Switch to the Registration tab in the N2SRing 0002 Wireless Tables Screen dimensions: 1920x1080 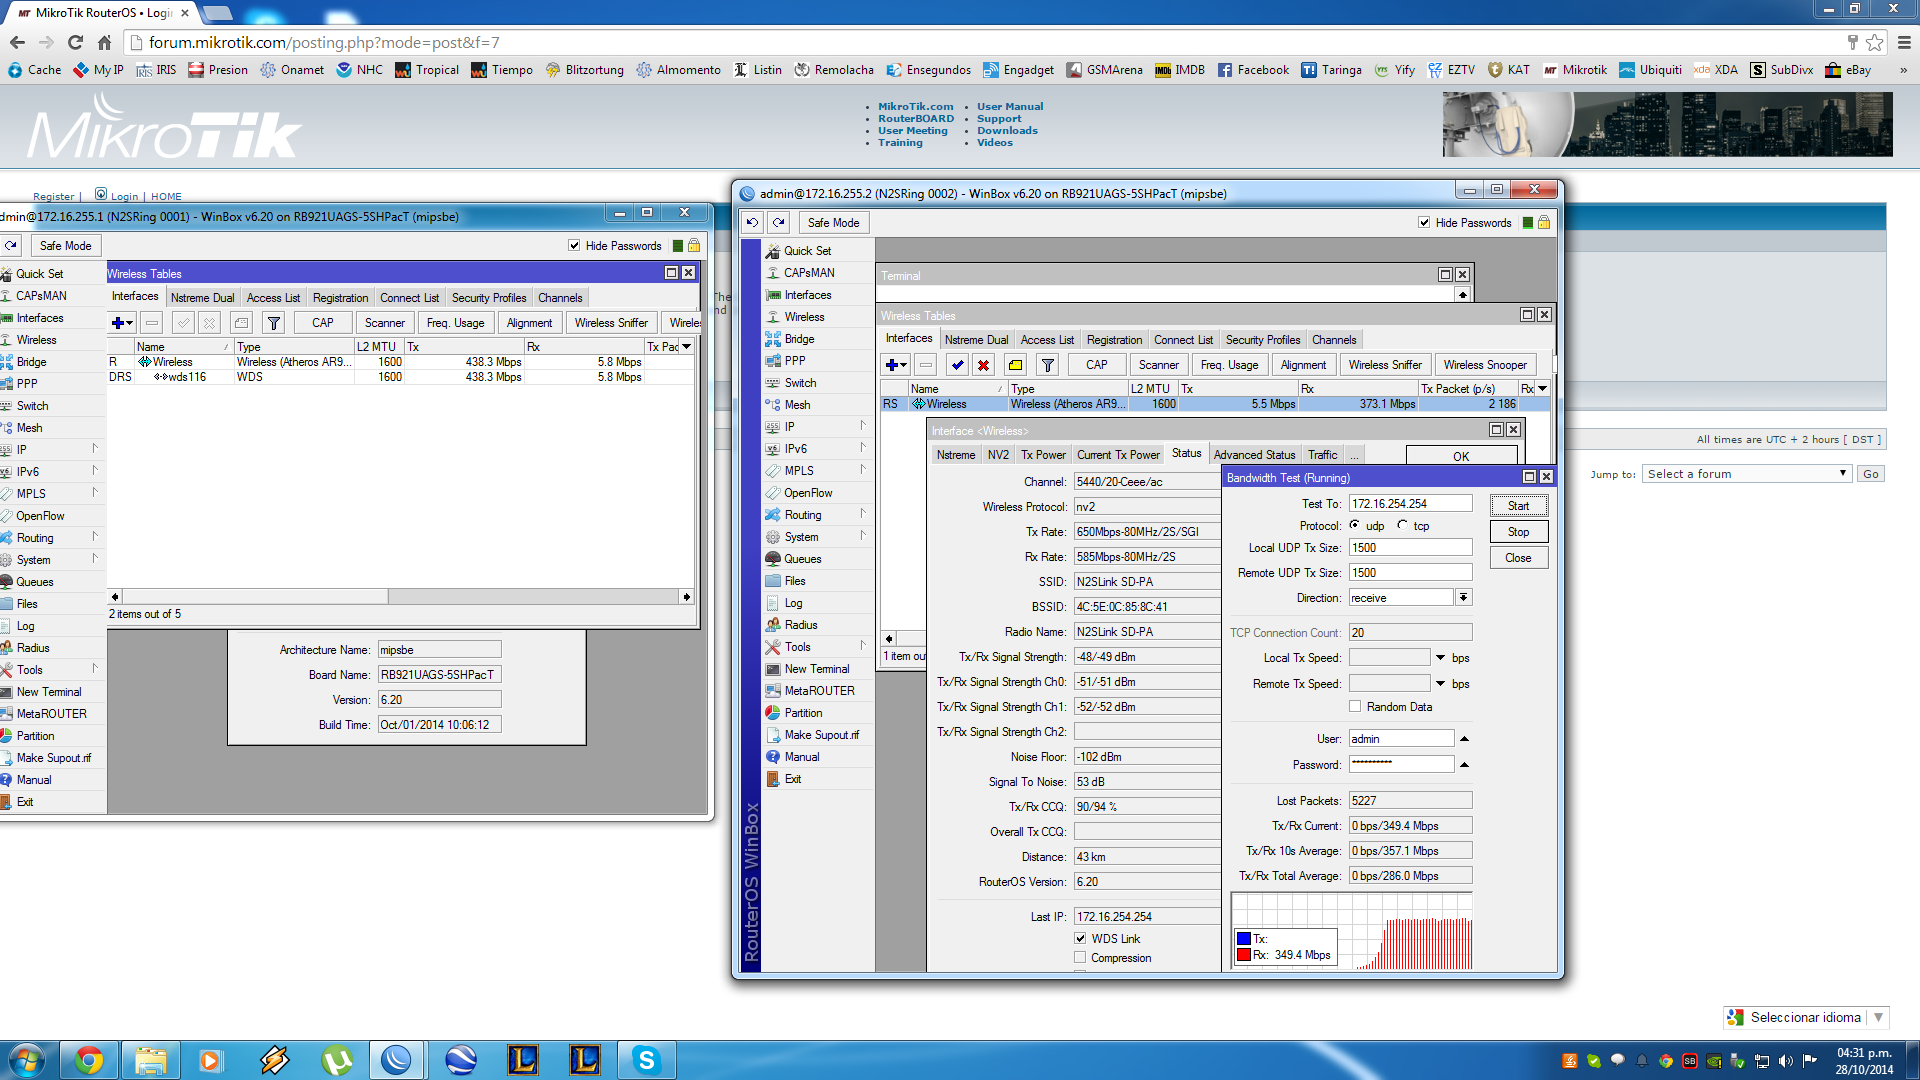[x=1114, y=340]
